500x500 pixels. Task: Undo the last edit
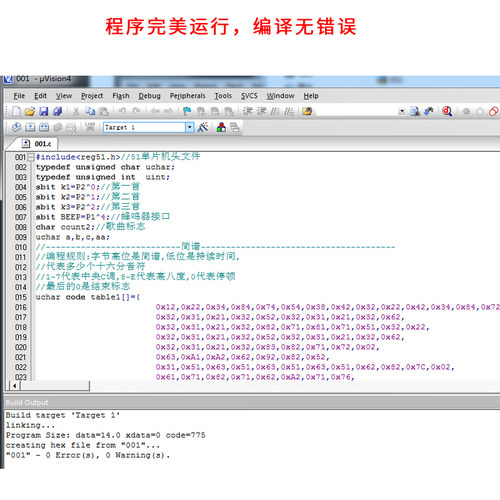[122, 111]
